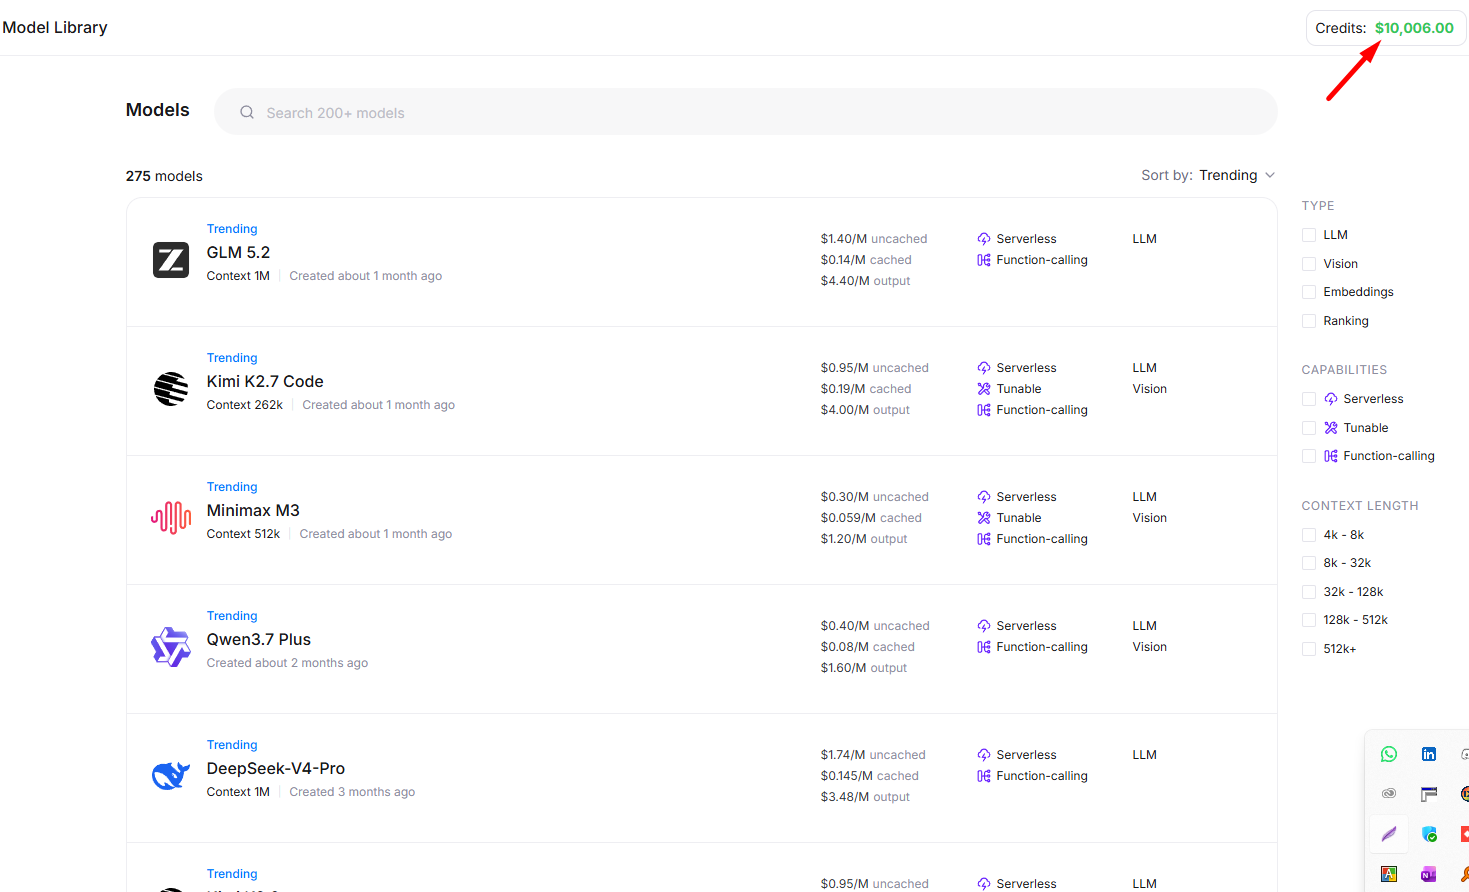Check the Vision type filter
This screenshot has height=892, width=1469.
tap(1309, 264)
